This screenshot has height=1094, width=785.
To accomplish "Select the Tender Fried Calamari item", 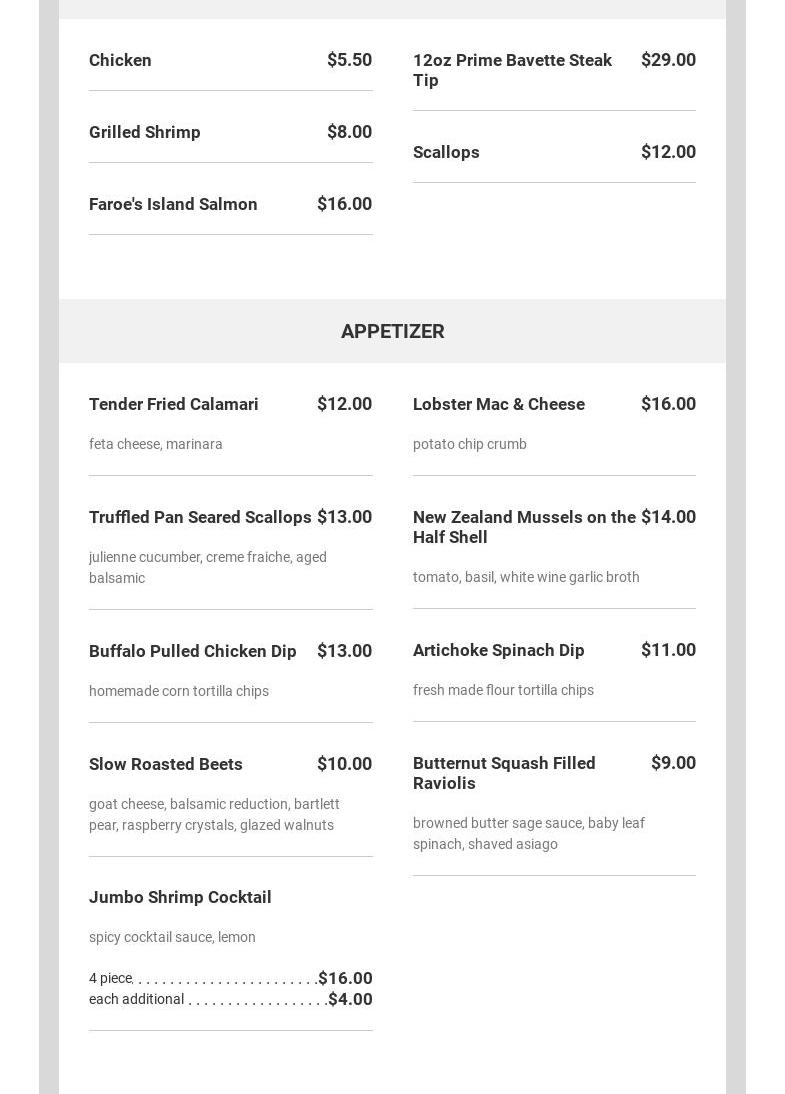I will coord(174,404).
